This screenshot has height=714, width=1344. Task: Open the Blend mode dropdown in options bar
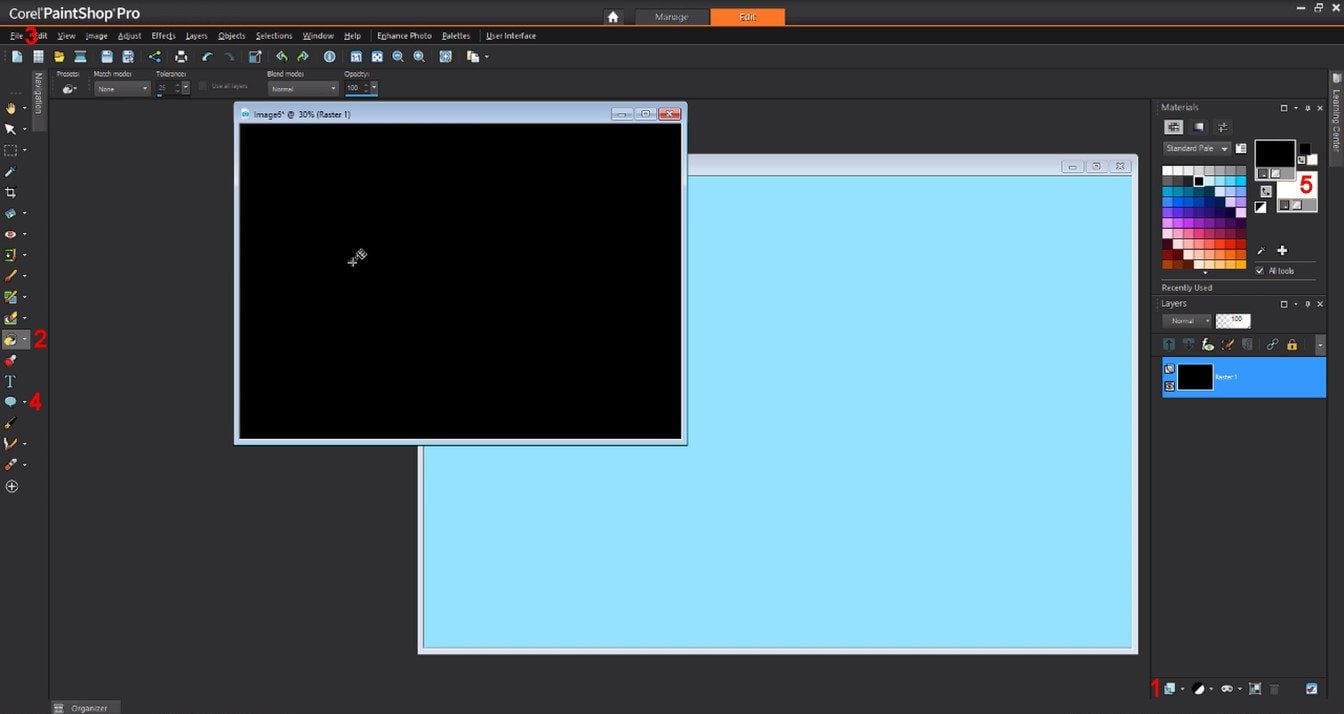pos(303,89)
